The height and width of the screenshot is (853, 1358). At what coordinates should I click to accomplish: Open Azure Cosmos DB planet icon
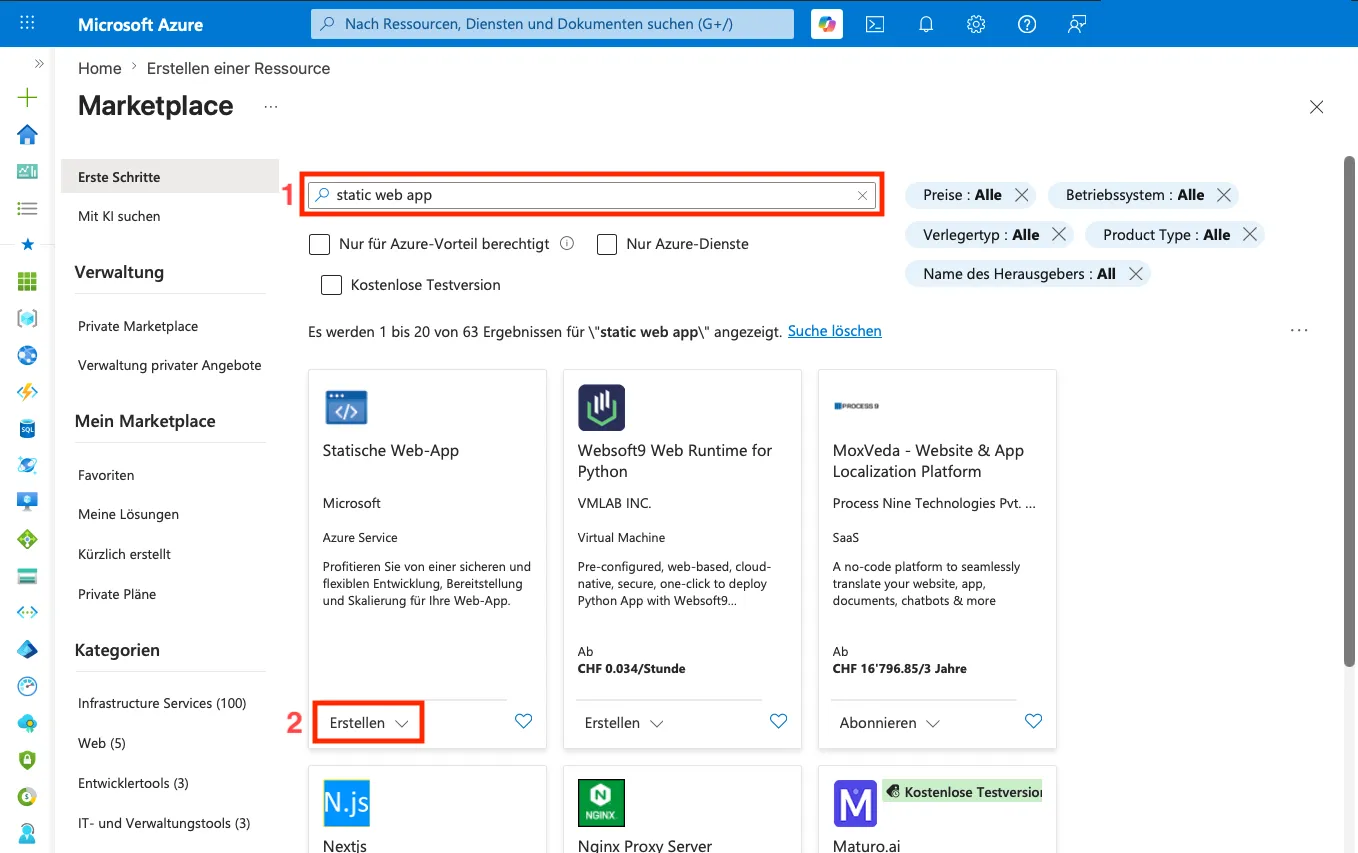(28, 465)
